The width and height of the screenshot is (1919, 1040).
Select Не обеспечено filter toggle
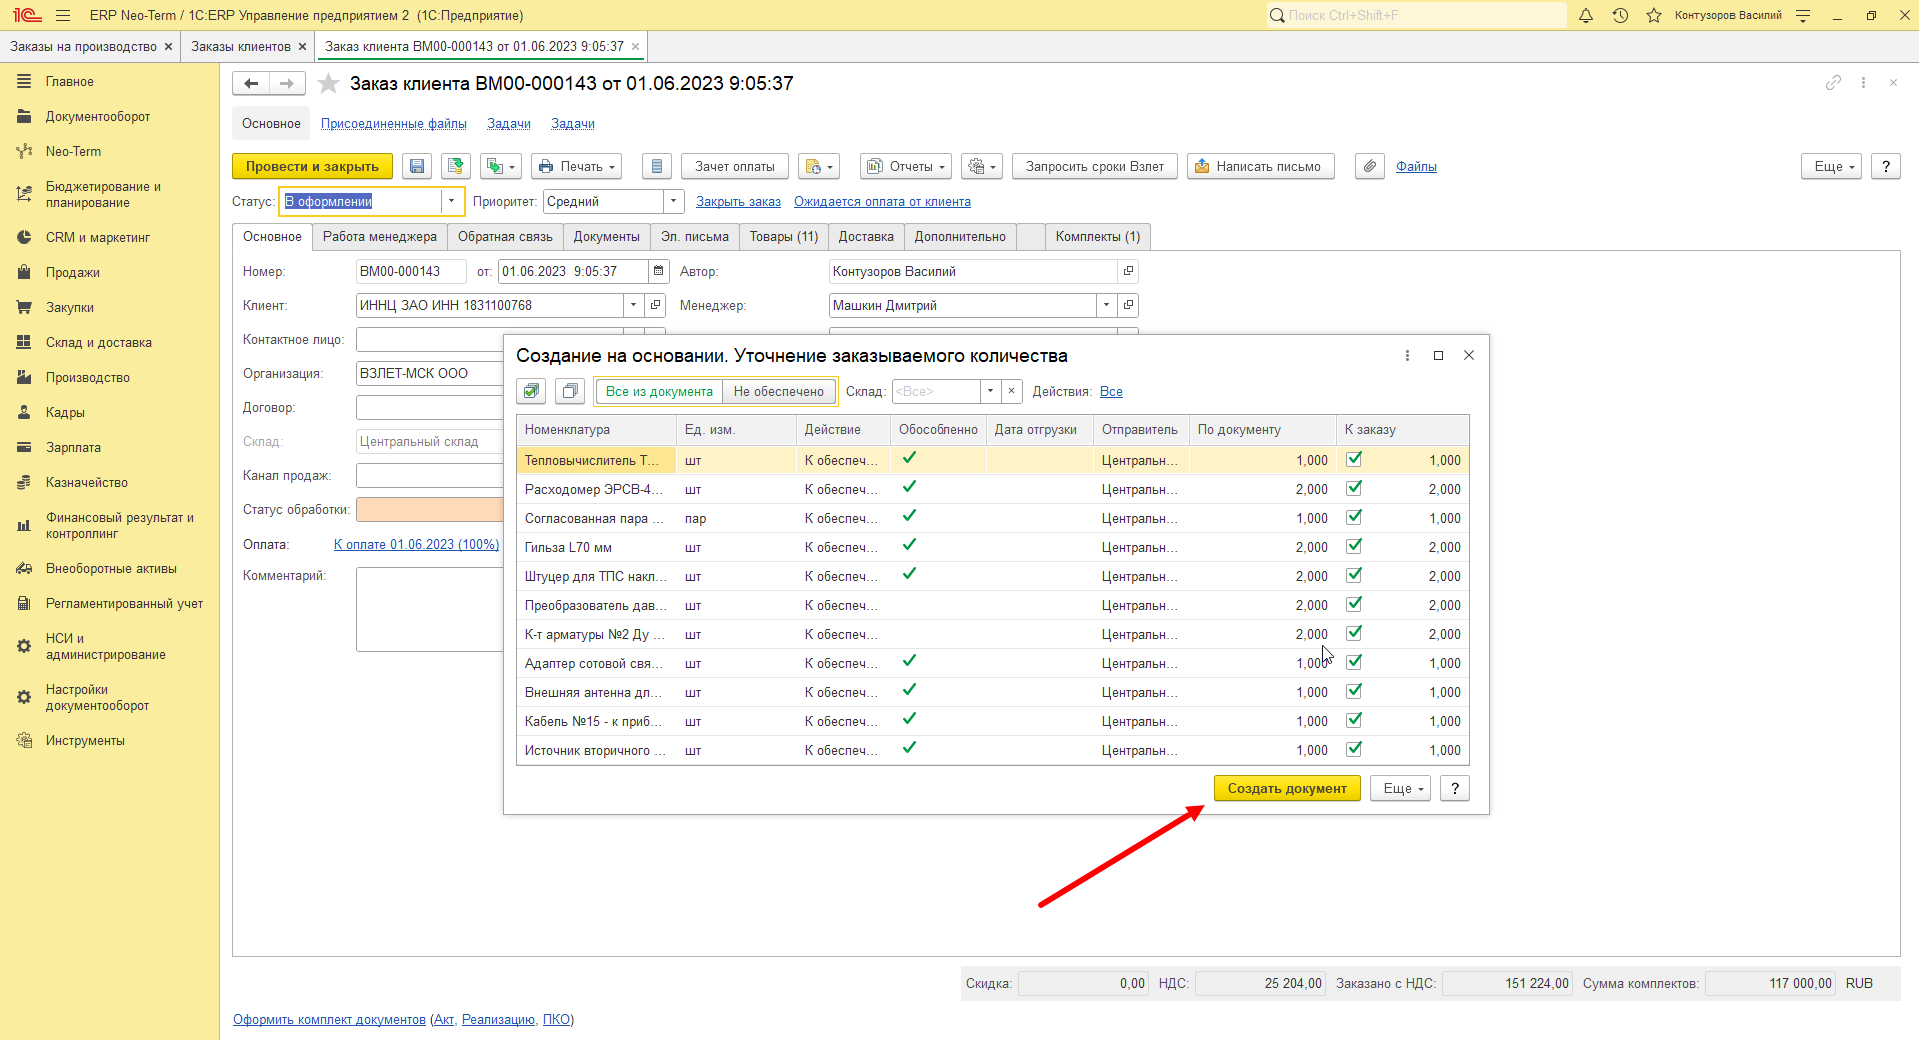[x=779, y=391]
